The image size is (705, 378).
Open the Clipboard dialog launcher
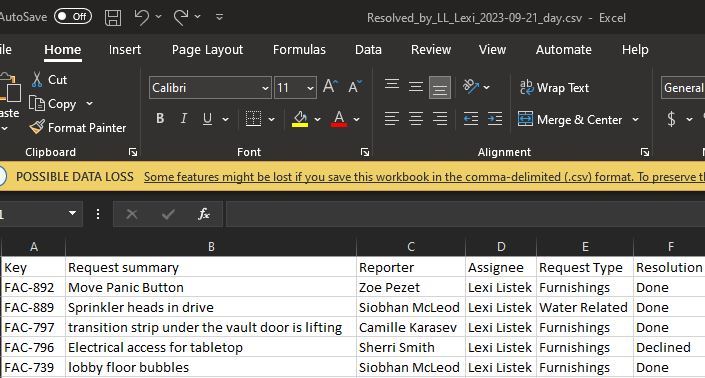[133, 152]
